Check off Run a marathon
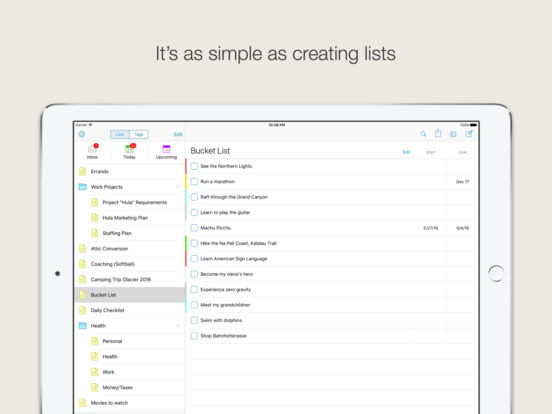The height and width of the screenshot is (414, 552). point(194,182)
